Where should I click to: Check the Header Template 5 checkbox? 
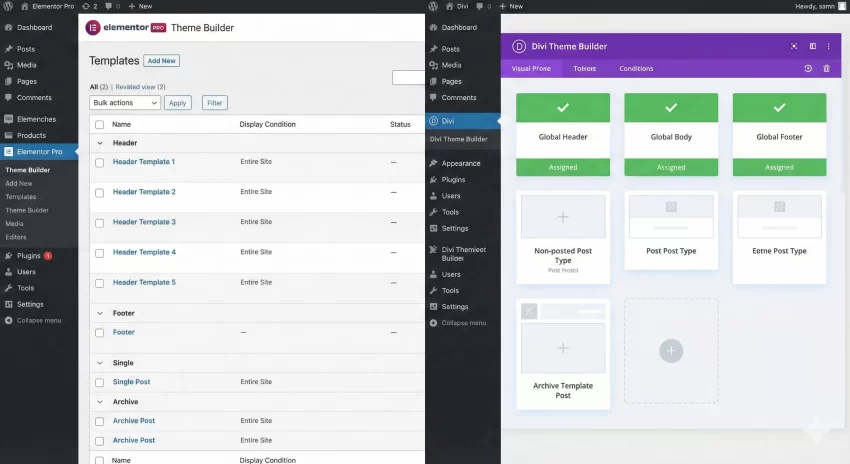pyautogui.click(x=99, y=283)
